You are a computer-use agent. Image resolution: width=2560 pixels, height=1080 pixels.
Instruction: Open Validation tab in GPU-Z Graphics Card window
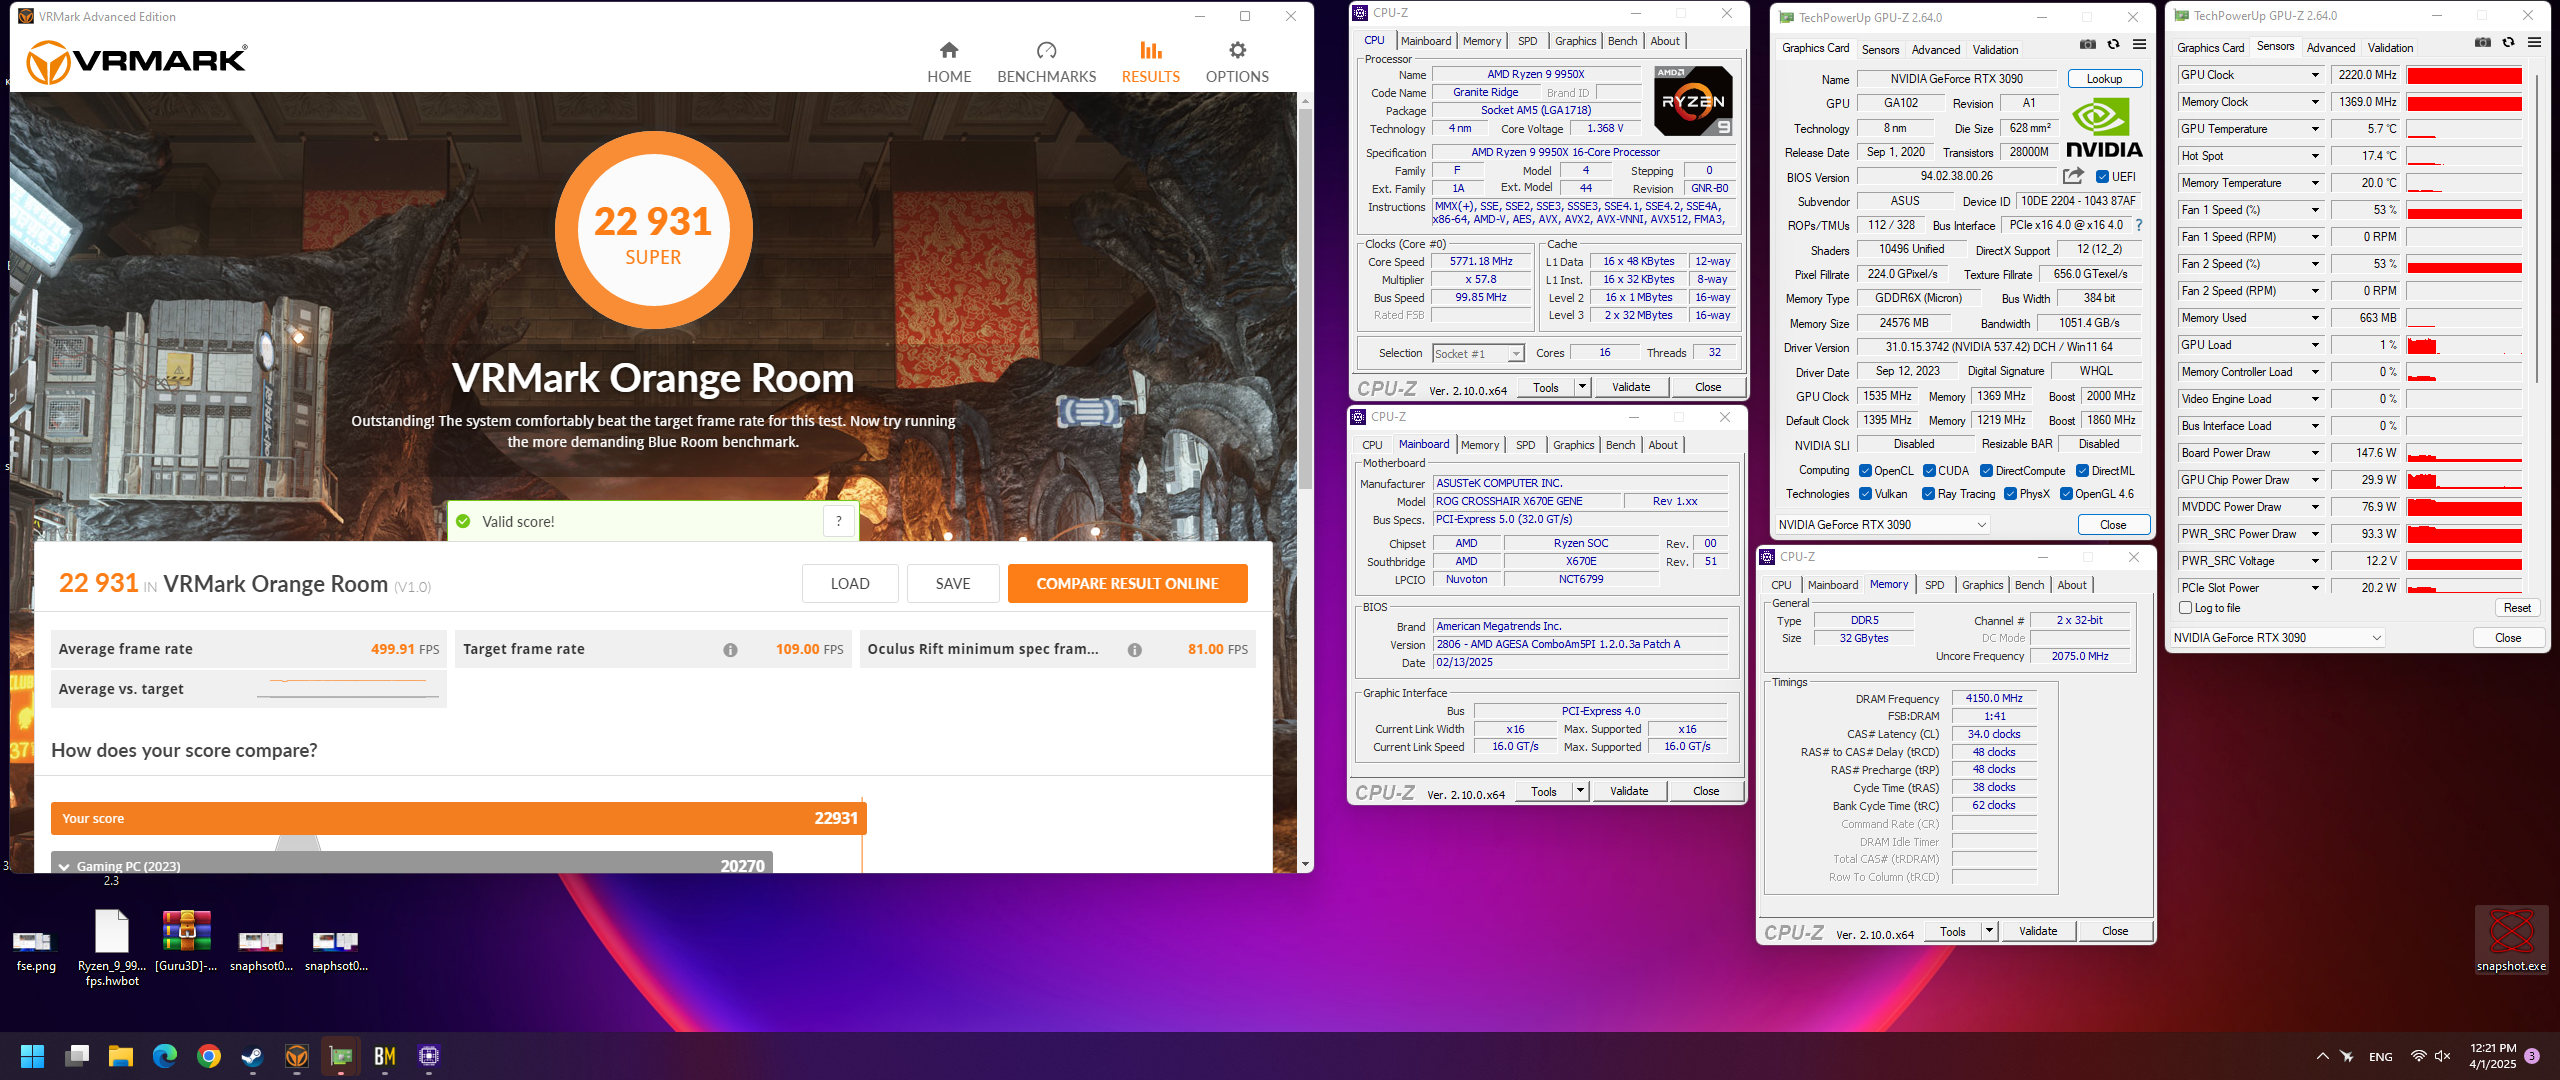[x=1995, y=49]
